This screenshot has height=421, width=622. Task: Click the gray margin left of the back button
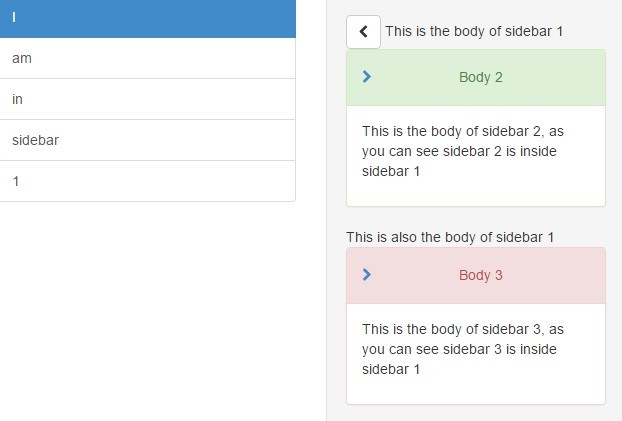pos(336,31)
